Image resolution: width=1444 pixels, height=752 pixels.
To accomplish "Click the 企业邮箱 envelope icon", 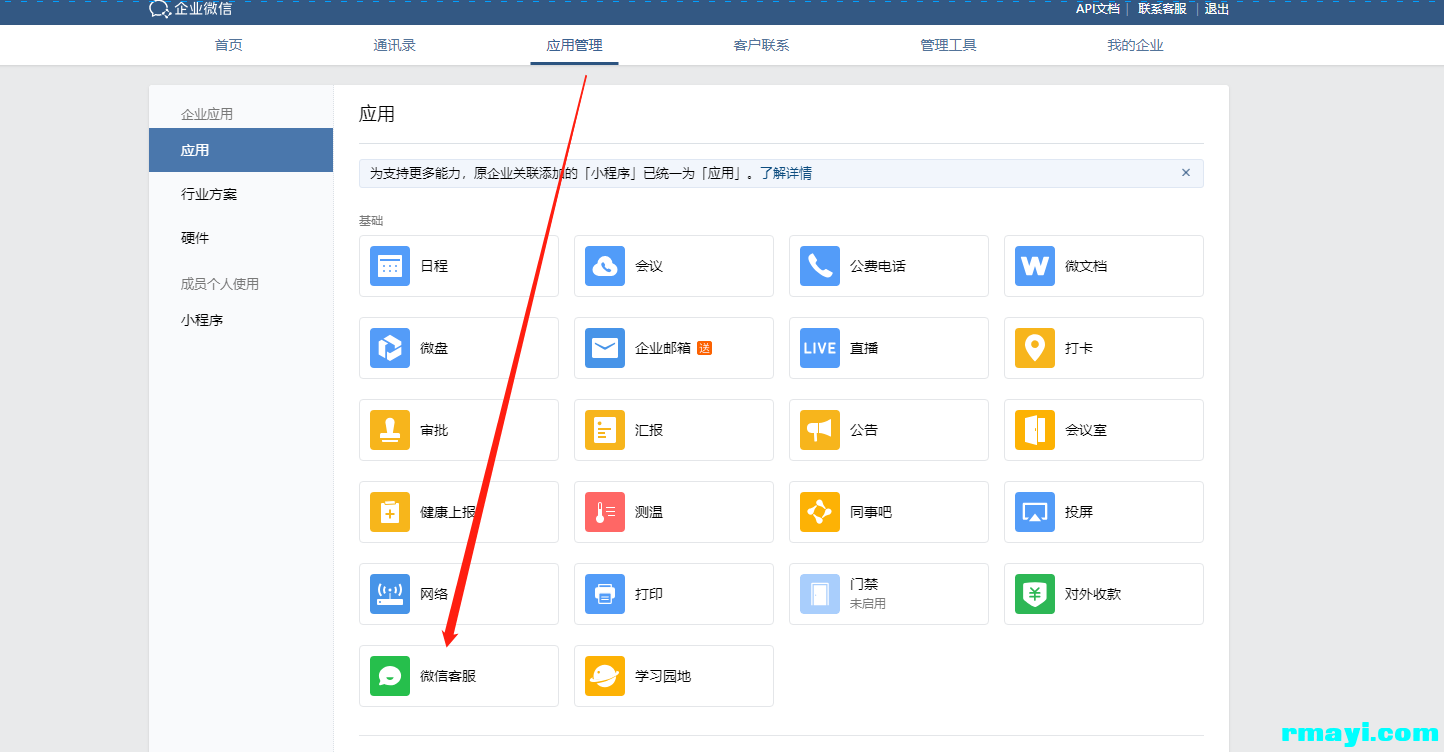I will [604, 348].
